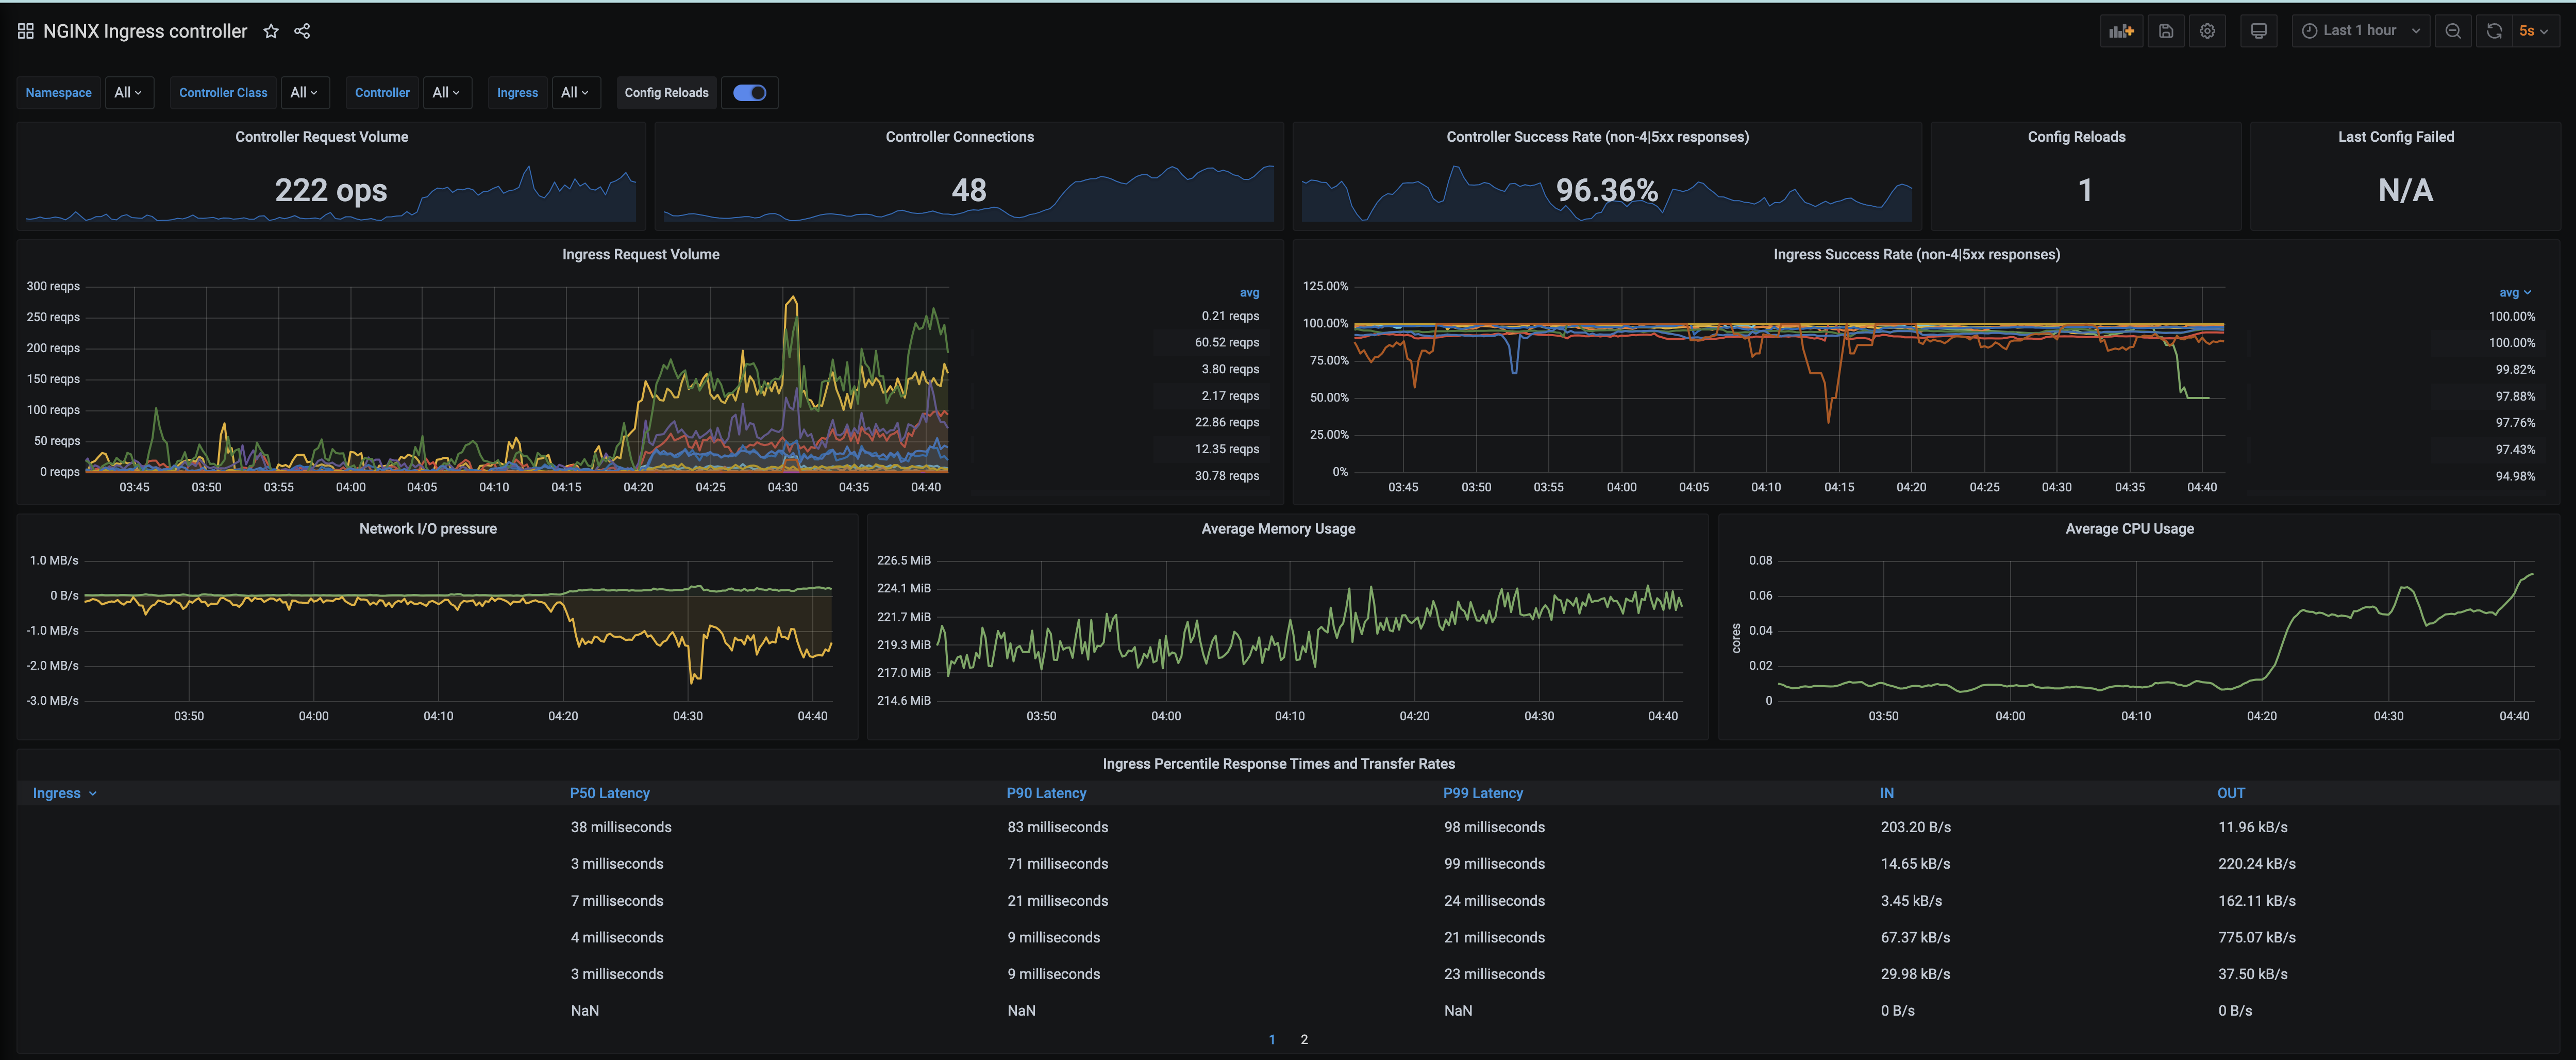The height and width of the screenshot is (1060, 2576).
Task: Sort table by P99 Latency column
Action: click(x=1482, y=793)
